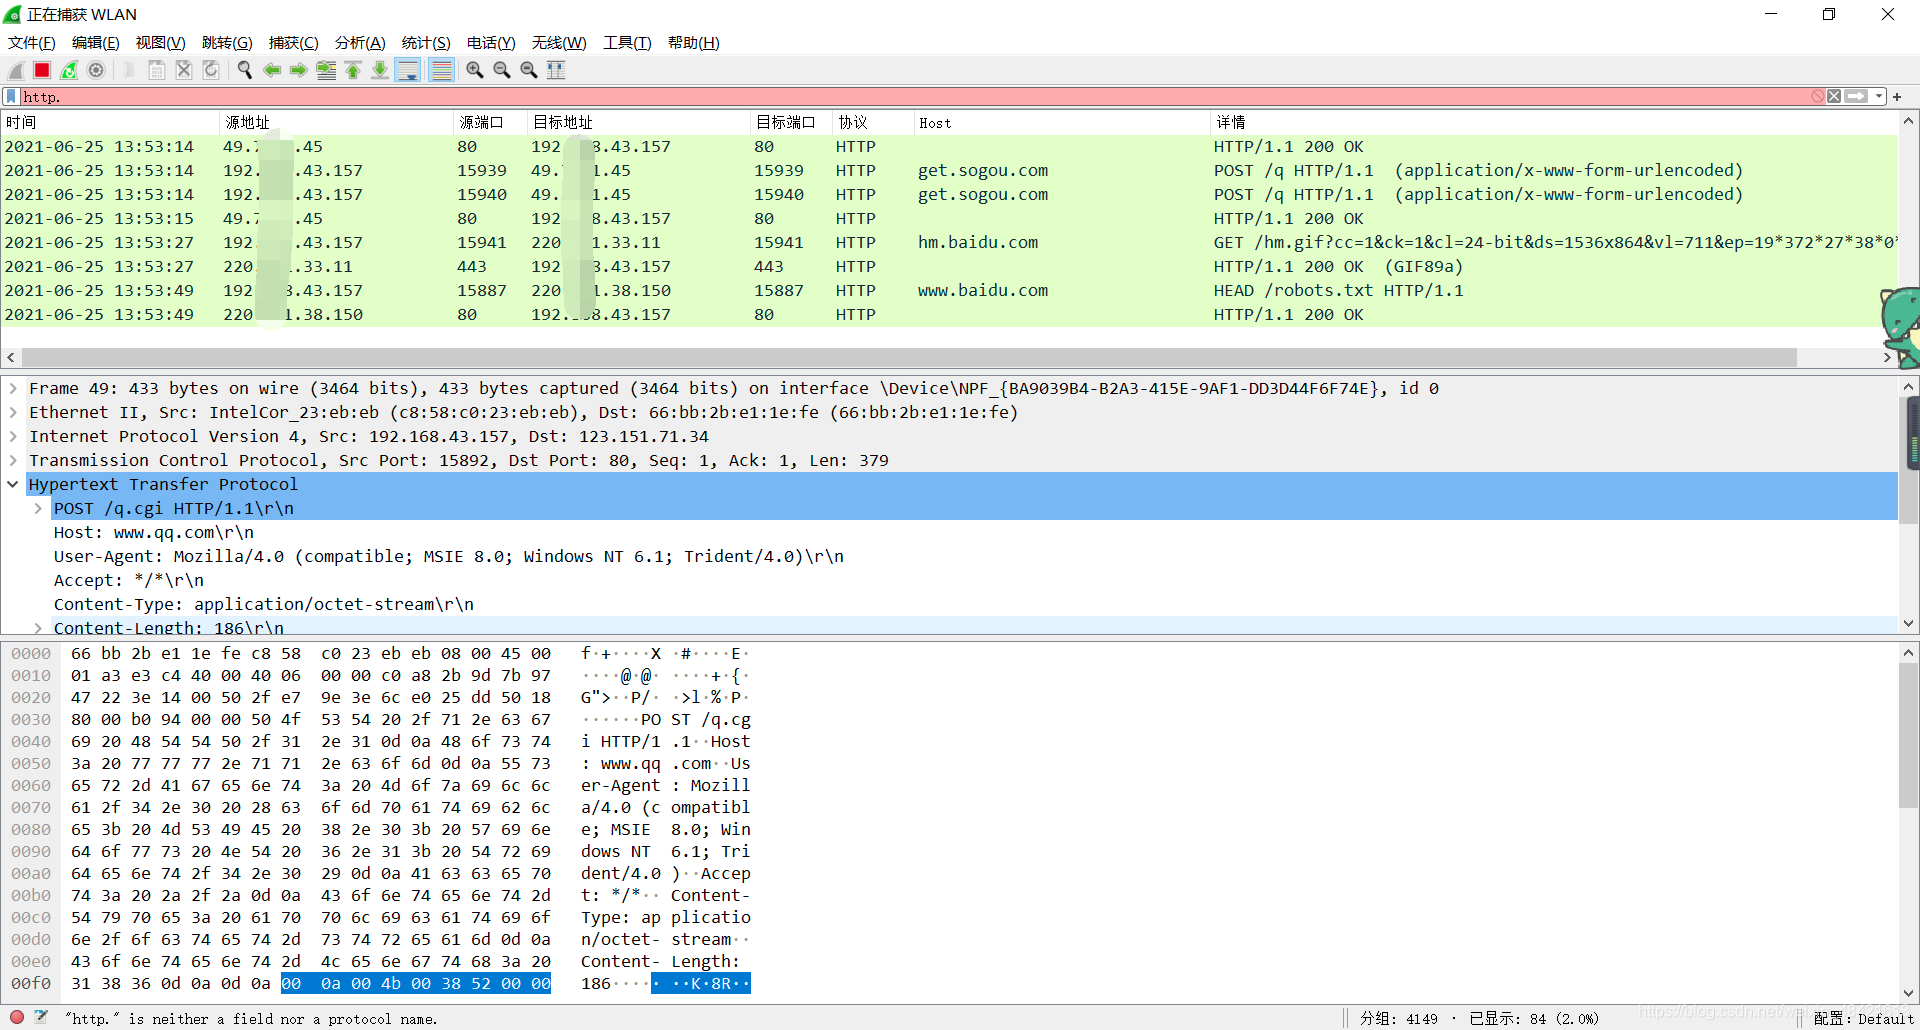Expand Transmission Control Protocol layer
This screenshot has height=1030, width=1920.
13,460
